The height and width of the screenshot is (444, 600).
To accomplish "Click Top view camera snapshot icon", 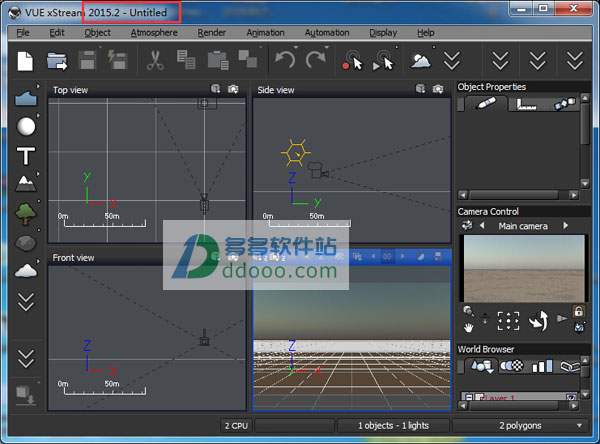I will pyautogui.click(x=233, y=89).
